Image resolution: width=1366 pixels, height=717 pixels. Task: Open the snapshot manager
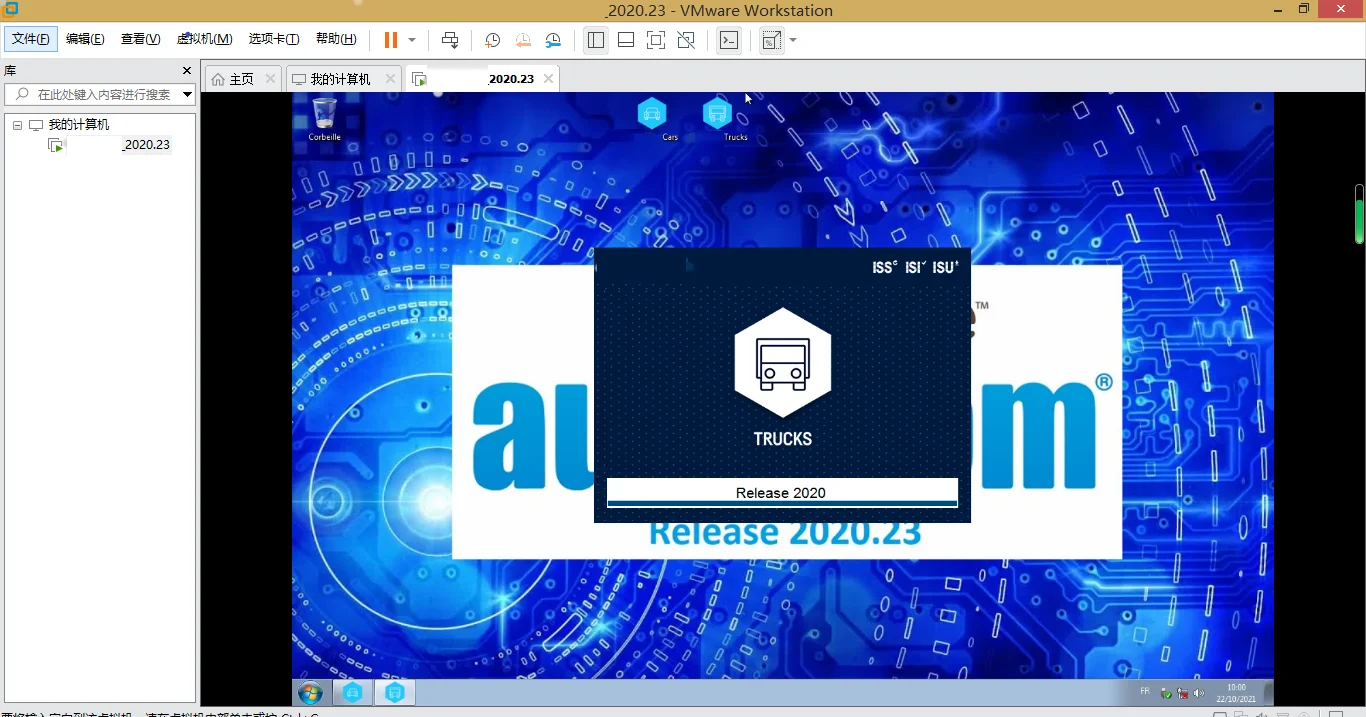[554, 40]
